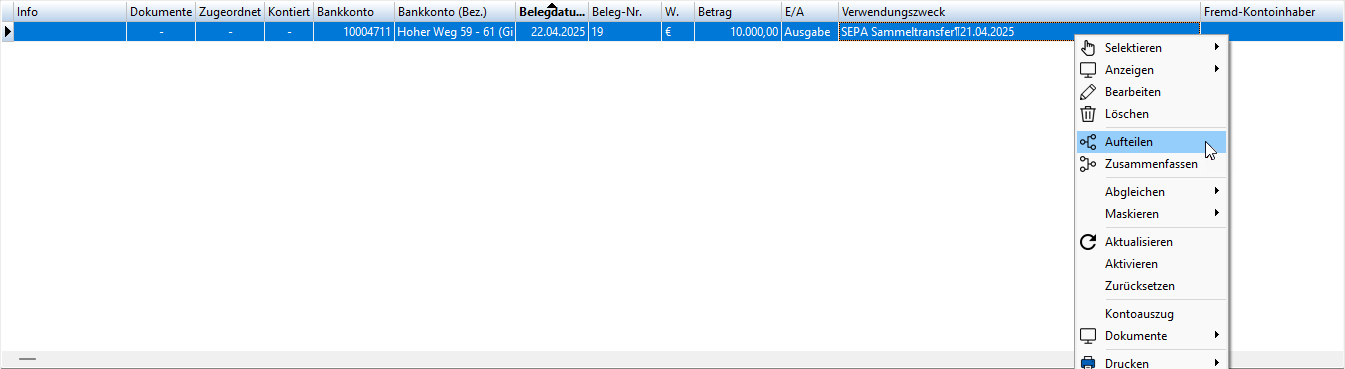Select the row indicator arrow of the first row
1345x369 pixels.
pyautogui.click(x=7, y=32)
